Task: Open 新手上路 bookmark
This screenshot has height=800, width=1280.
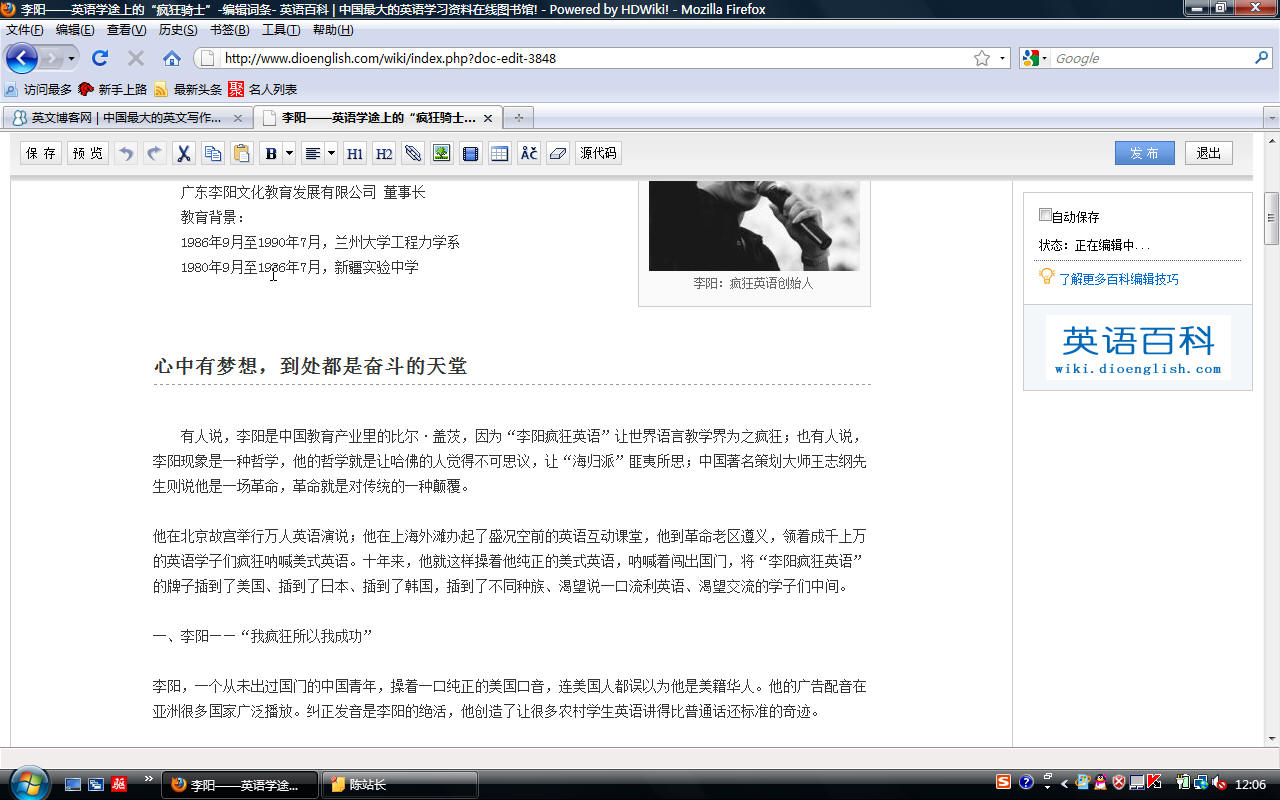Action: (113, 89)
